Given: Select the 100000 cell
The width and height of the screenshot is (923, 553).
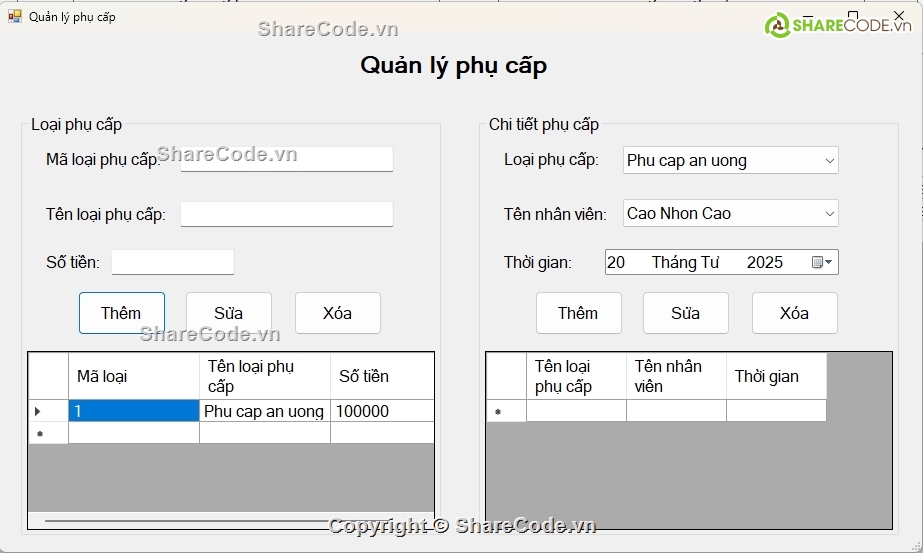Looking at the screenshot, I should tap(382, 411).
